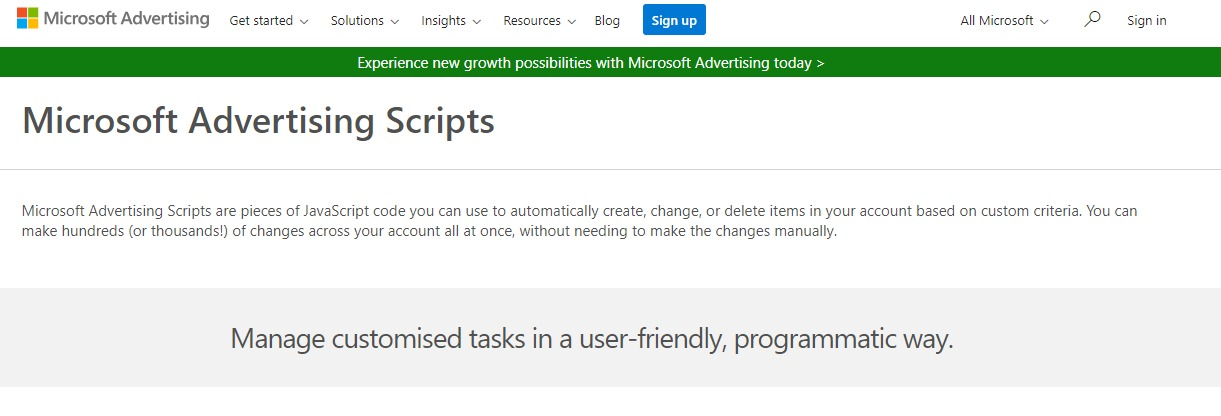Open the search magnifier icon
The width and height of the screenshot is (1221, 416).
pos(1092,20)
